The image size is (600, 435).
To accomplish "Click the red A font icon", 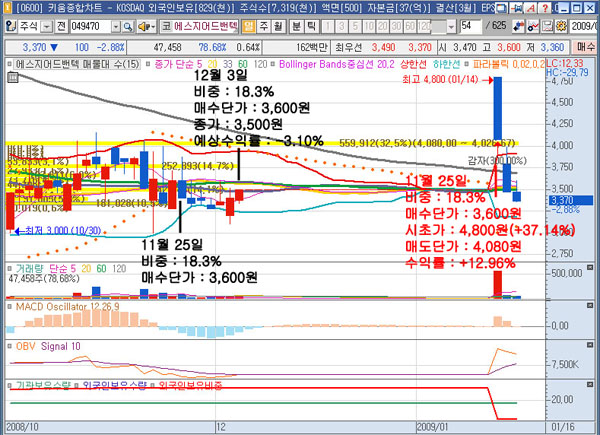I will pyautogui.click(x=531, y=7).
